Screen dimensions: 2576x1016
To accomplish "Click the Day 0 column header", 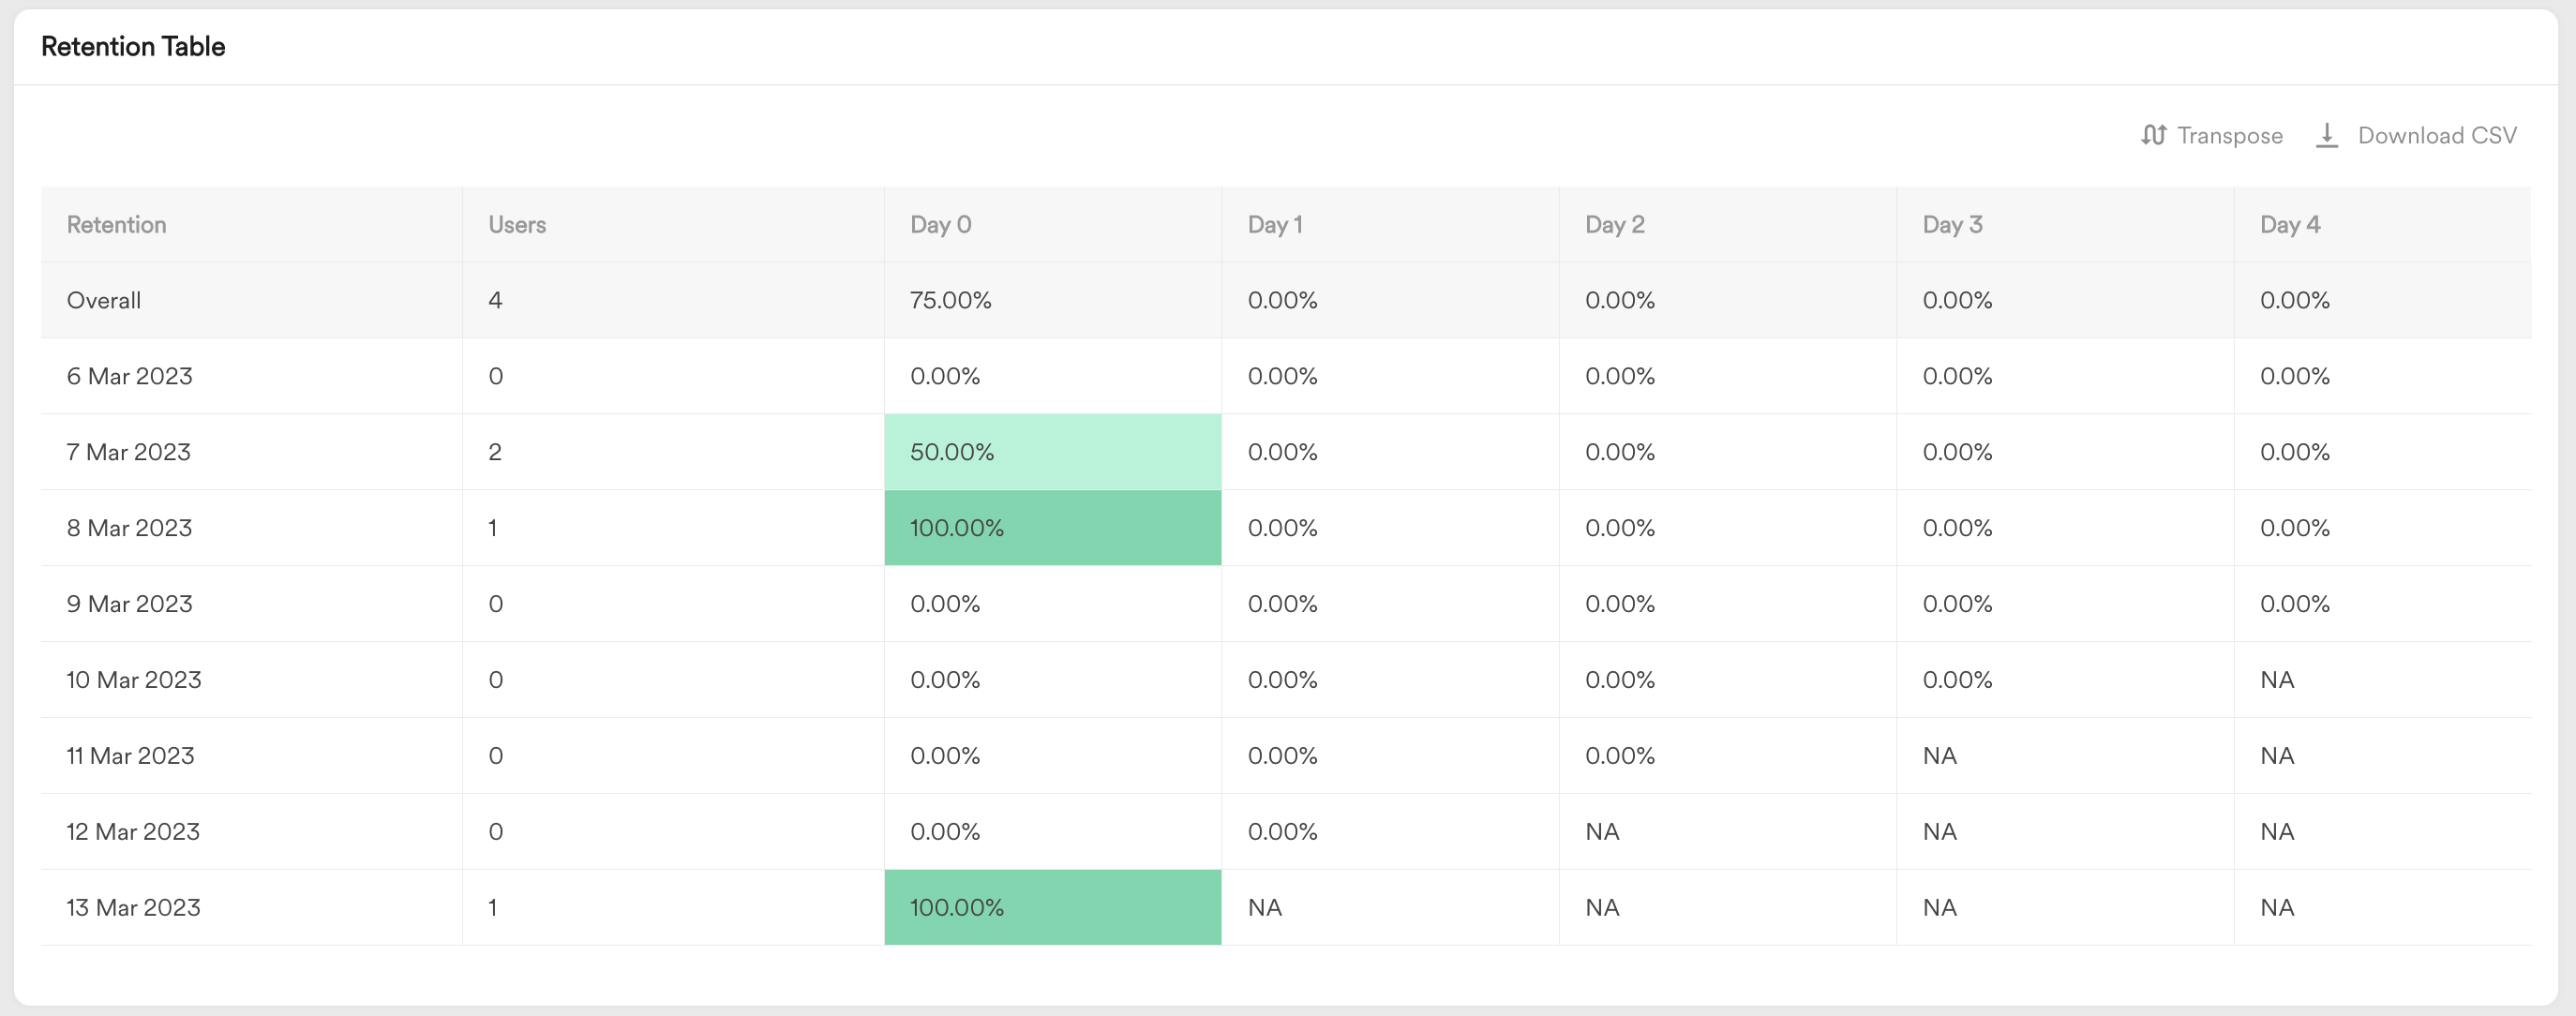I will coord(940,225).
